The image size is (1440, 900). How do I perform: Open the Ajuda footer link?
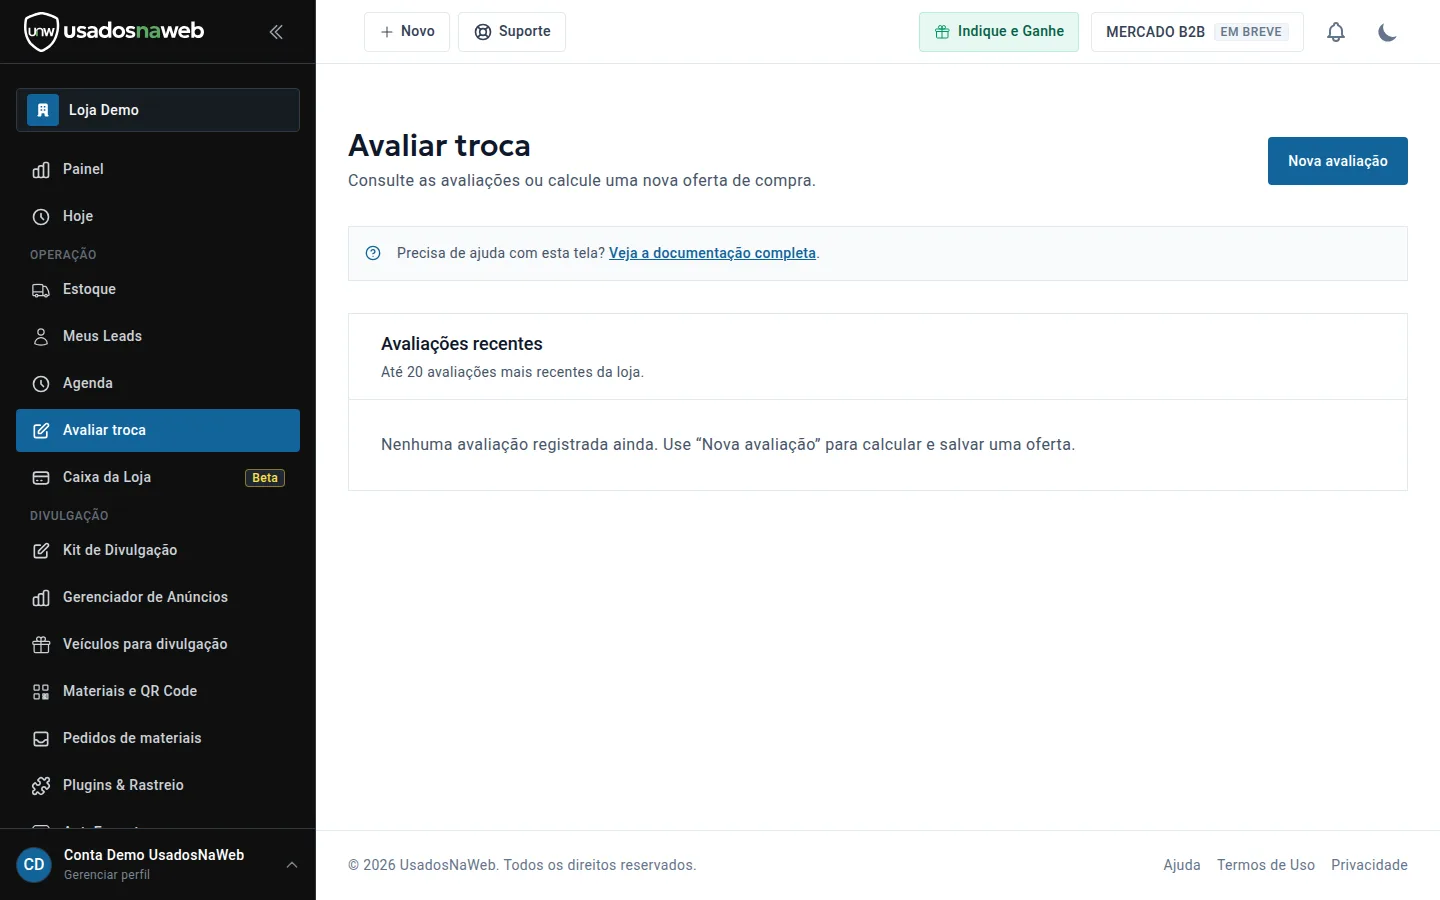(x=1182, y=865)
